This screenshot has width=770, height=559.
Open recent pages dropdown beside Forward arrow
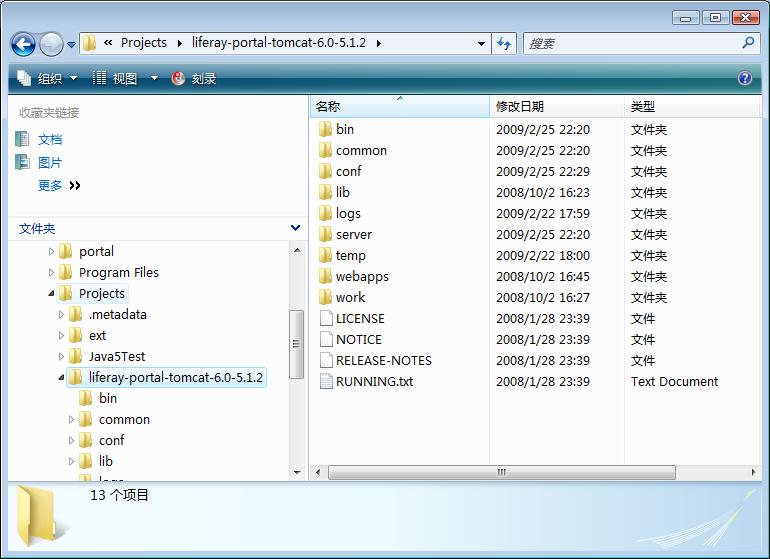click(71, 45)
